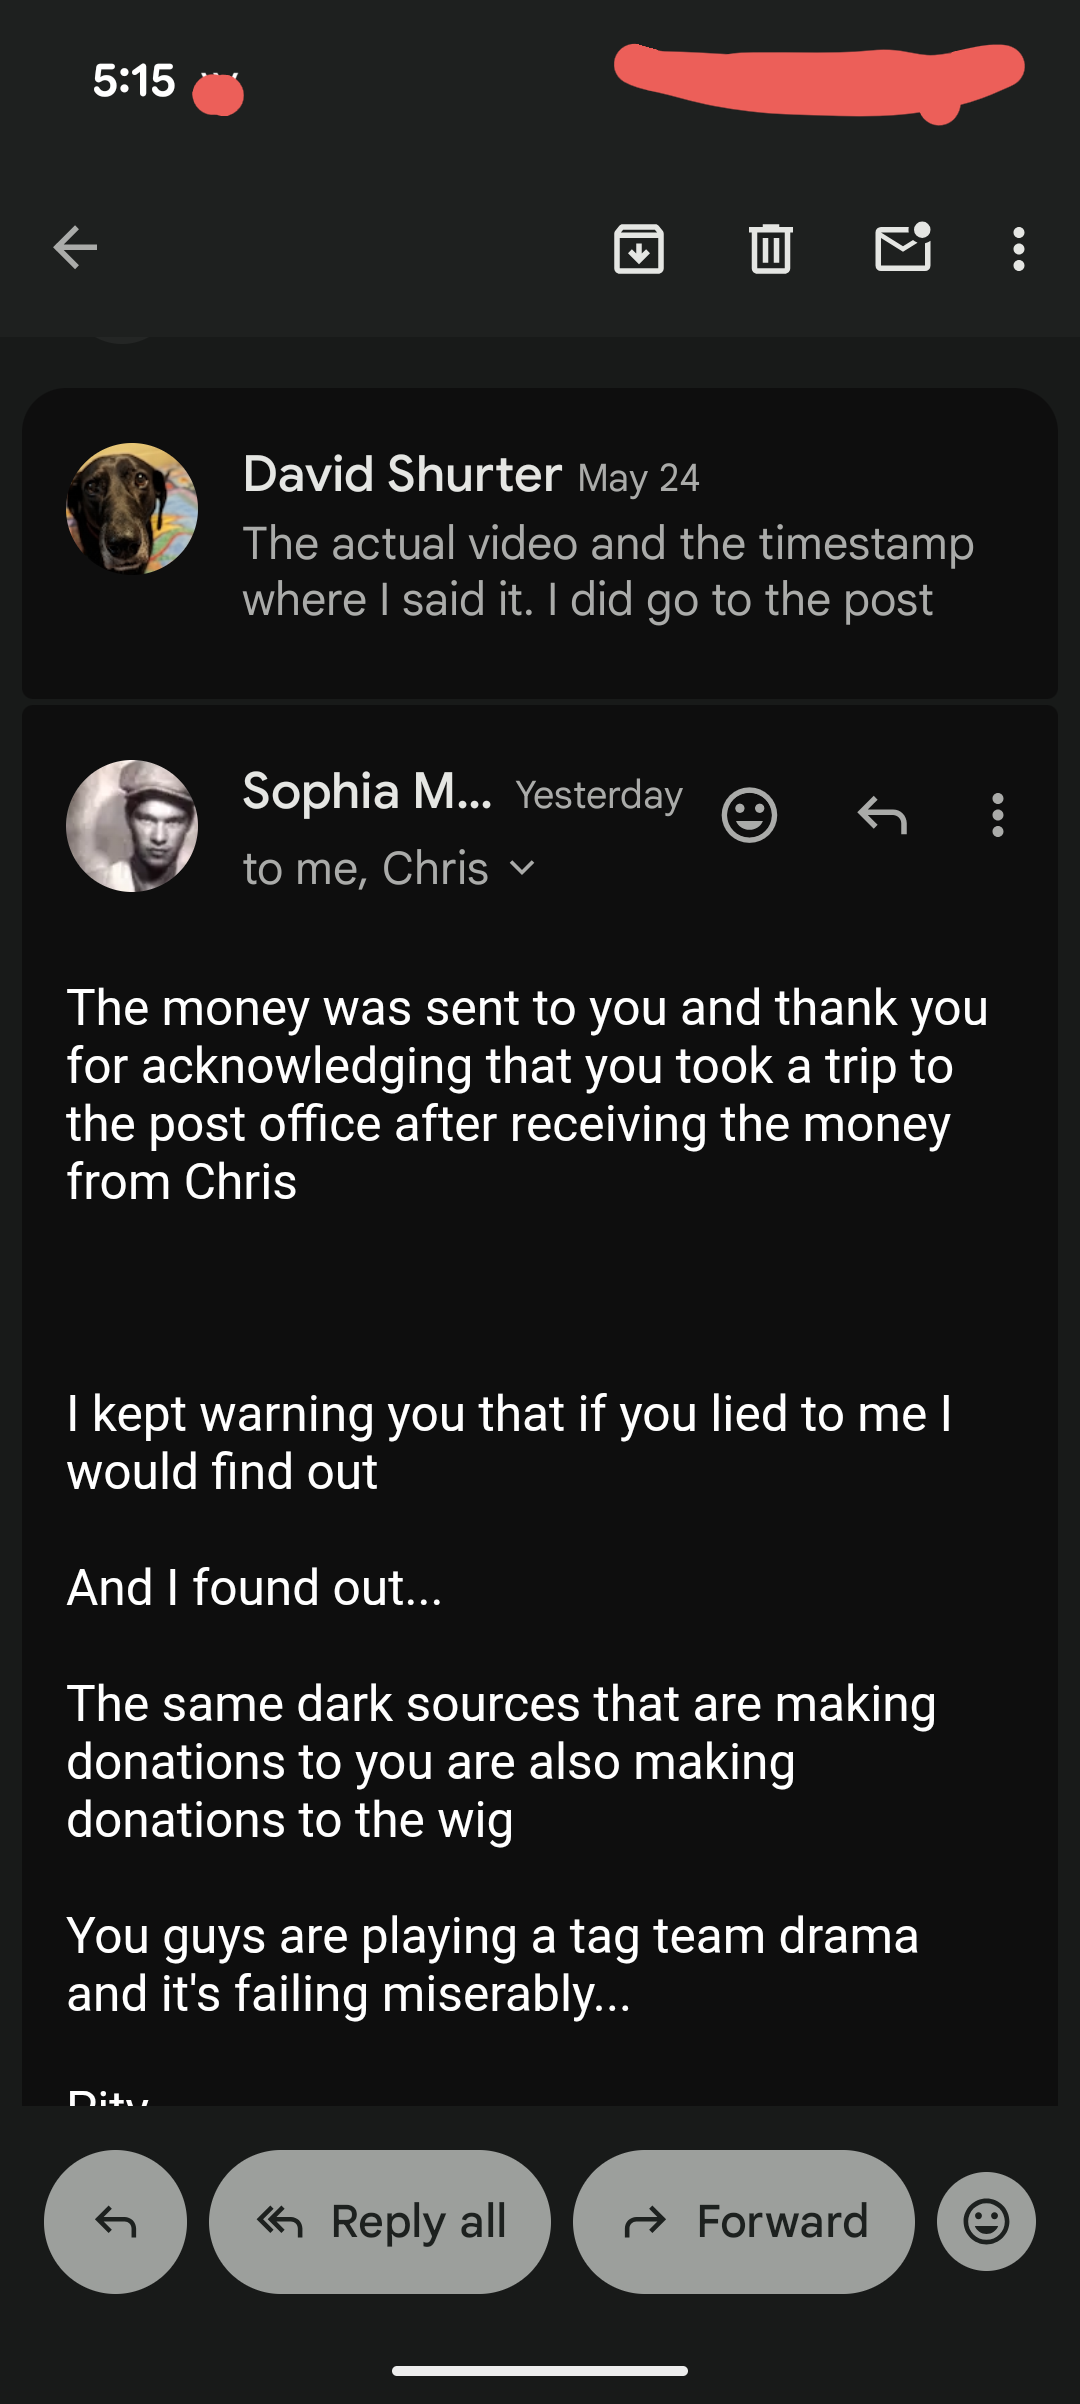Go back using the arrow icon

coord(75,248)
